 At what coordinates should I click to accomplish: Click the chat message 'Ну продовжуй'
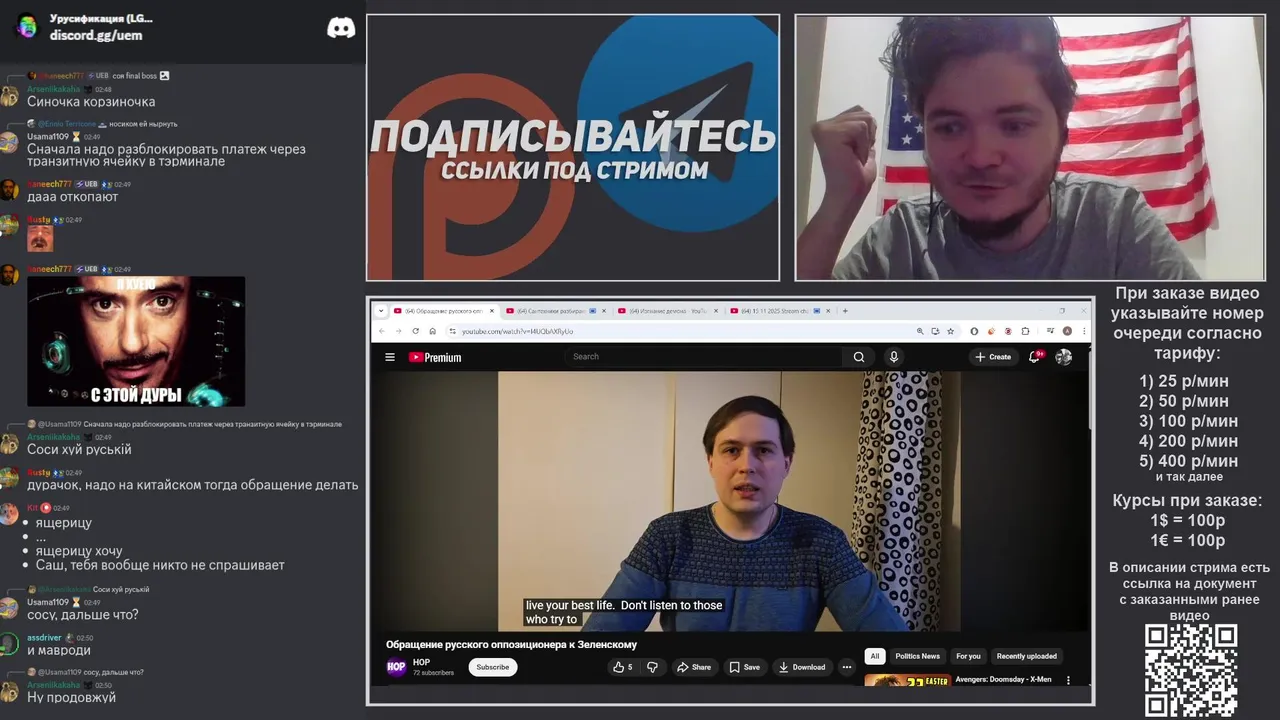(x=71, y=697)
